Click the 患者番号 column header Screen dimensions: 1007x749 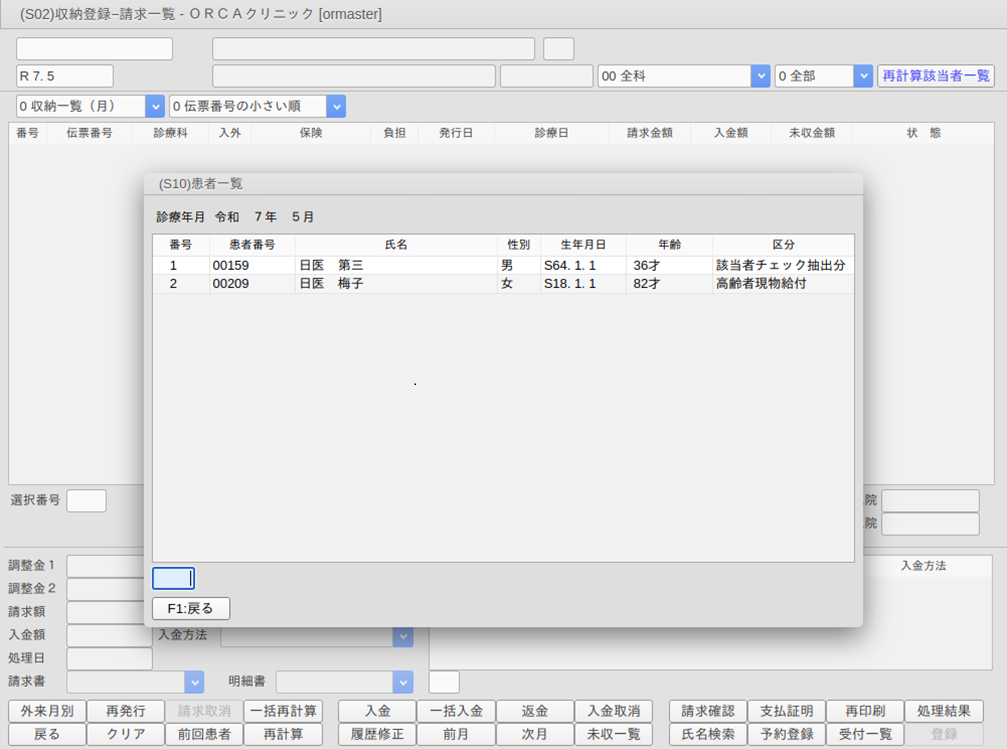[252, 245]
